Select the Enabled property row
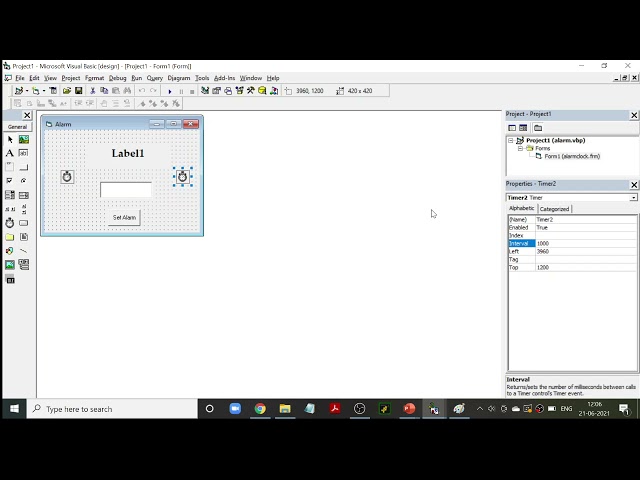This screenshot has width=640, height=480. pos(572,227)
